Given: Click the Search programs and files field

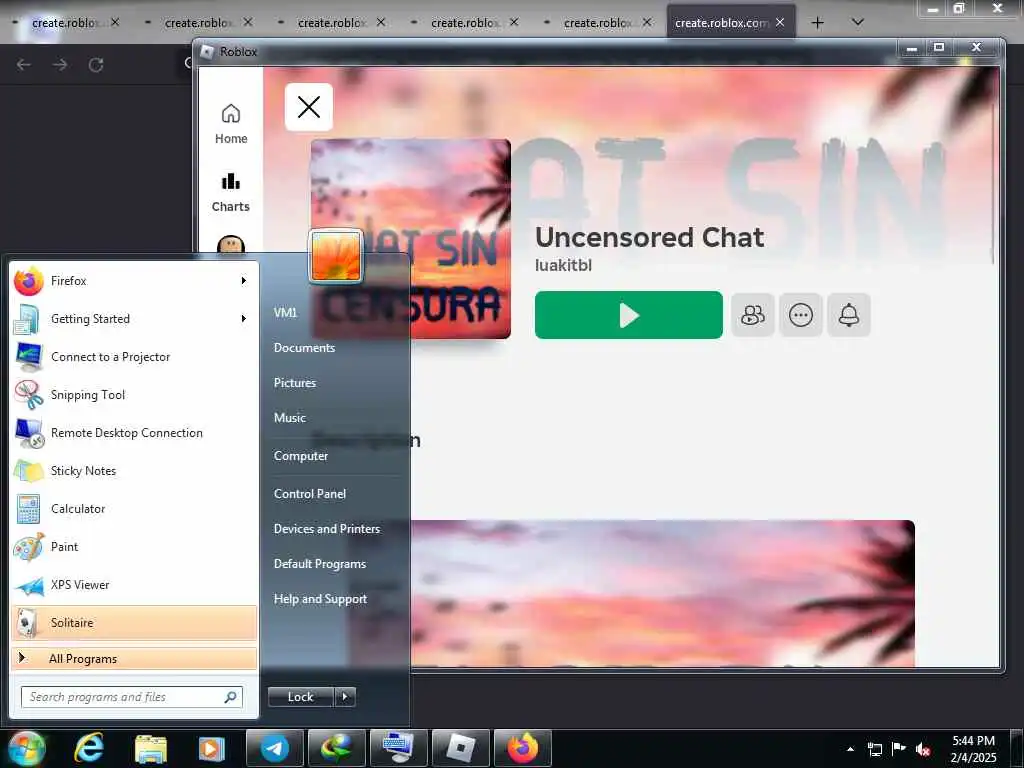Looking at the screenshot, I should [131, 697].
